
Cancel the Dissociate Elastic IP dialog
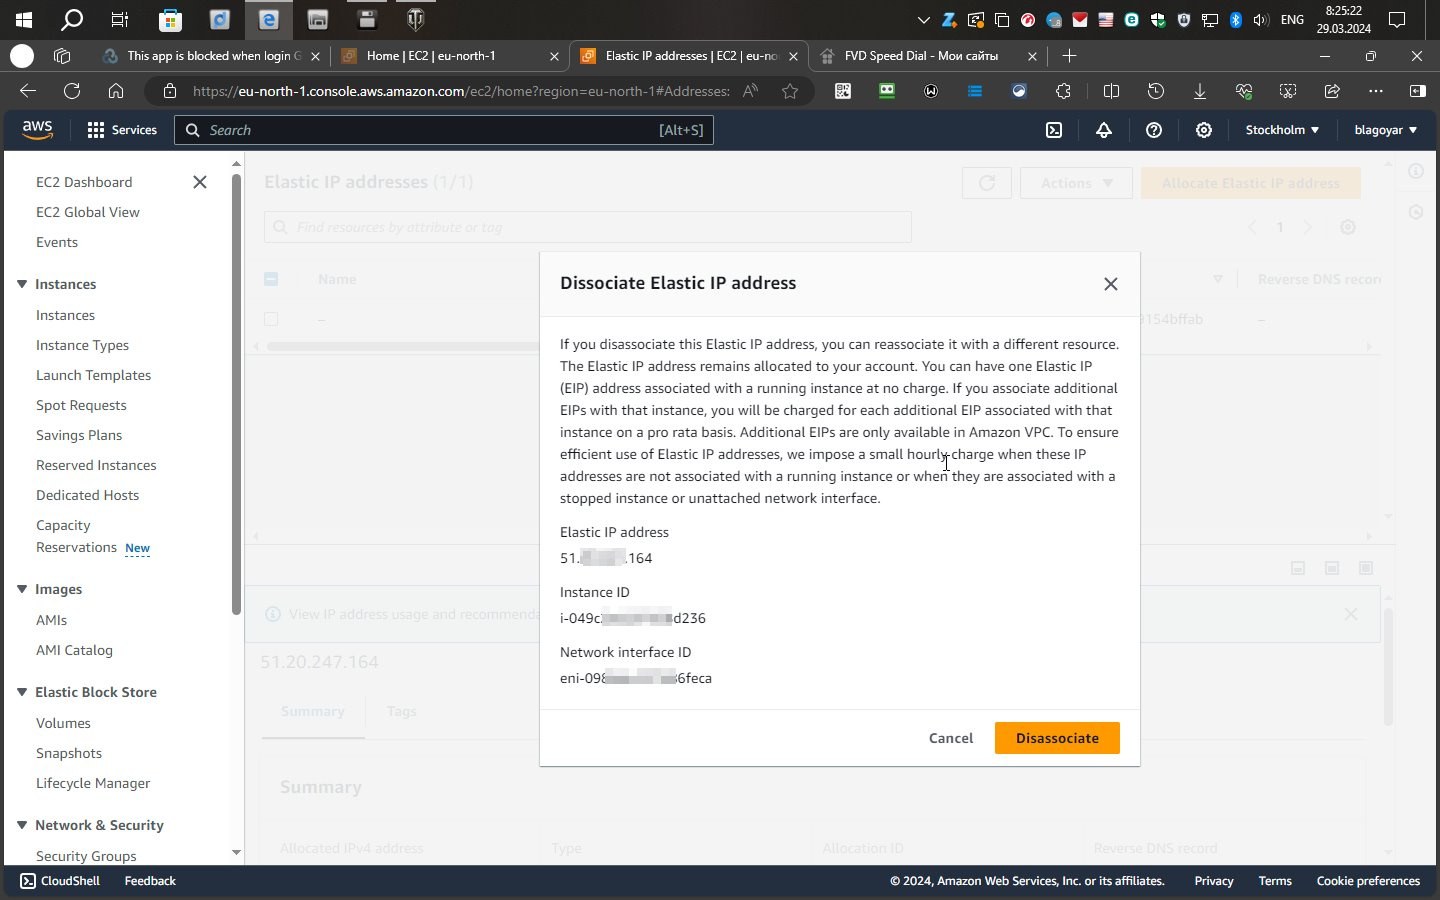point(950,738)
